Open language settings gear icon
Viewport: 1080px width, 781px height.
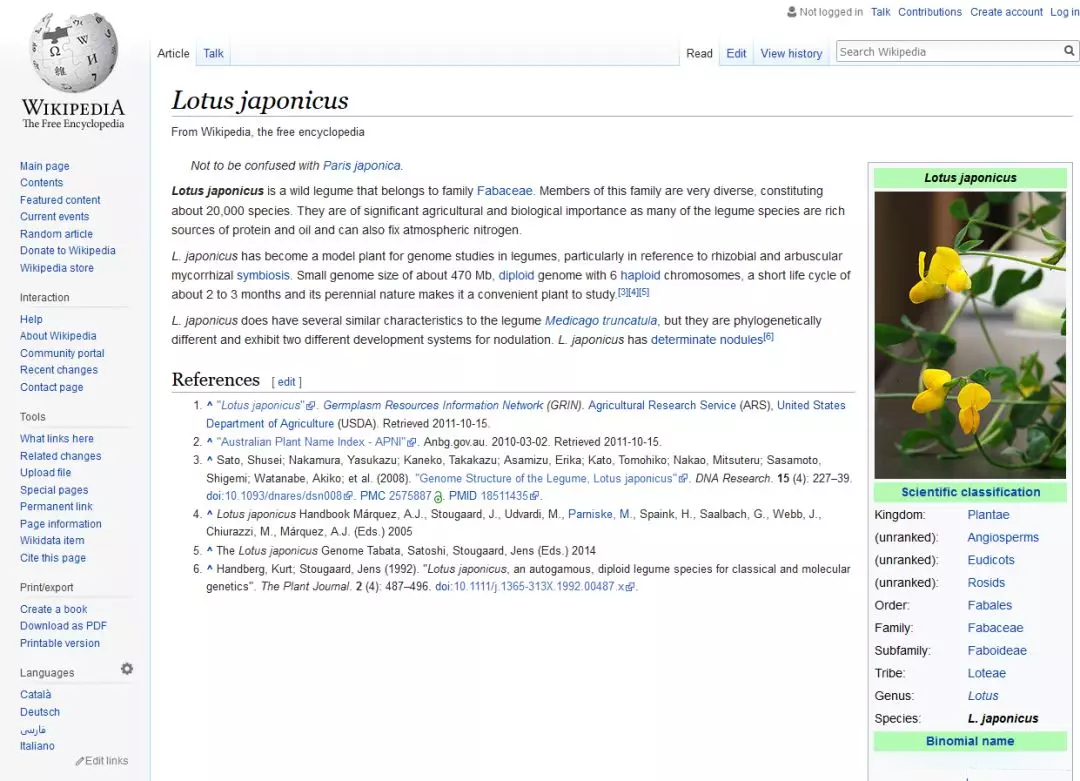click(127, 669)
